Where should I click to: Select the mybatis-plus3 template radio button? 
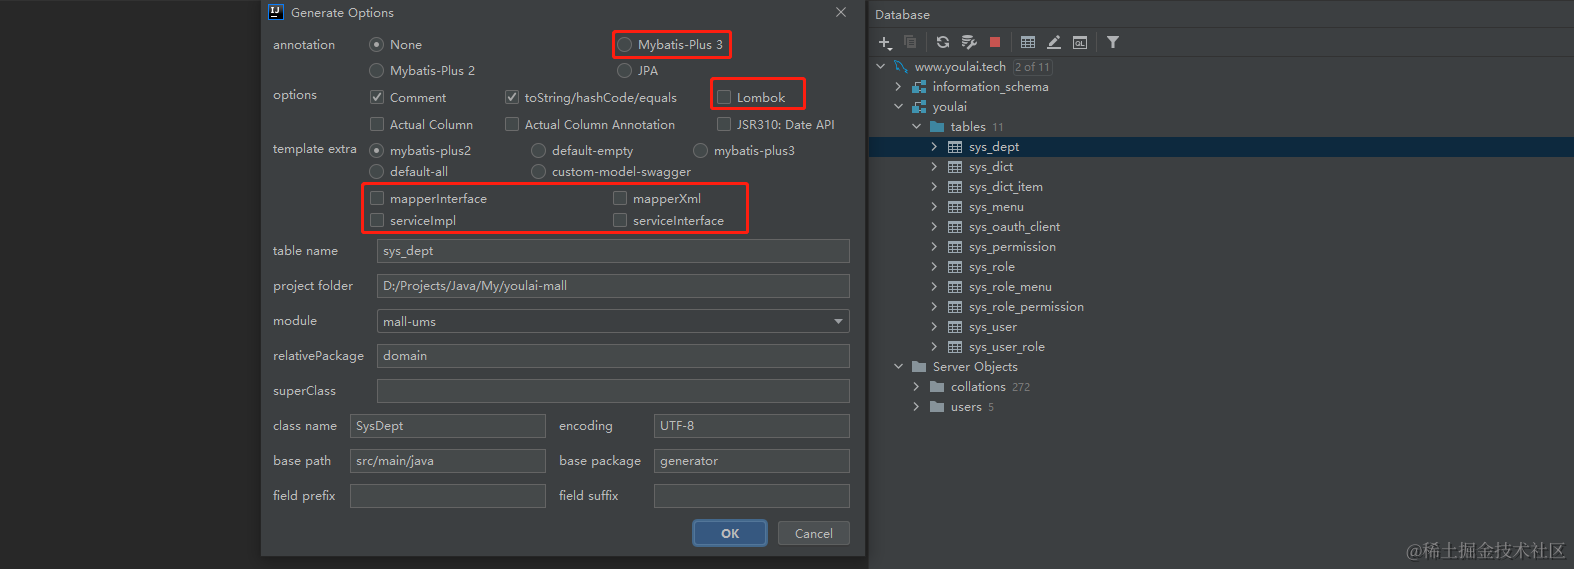click(701, 151)
